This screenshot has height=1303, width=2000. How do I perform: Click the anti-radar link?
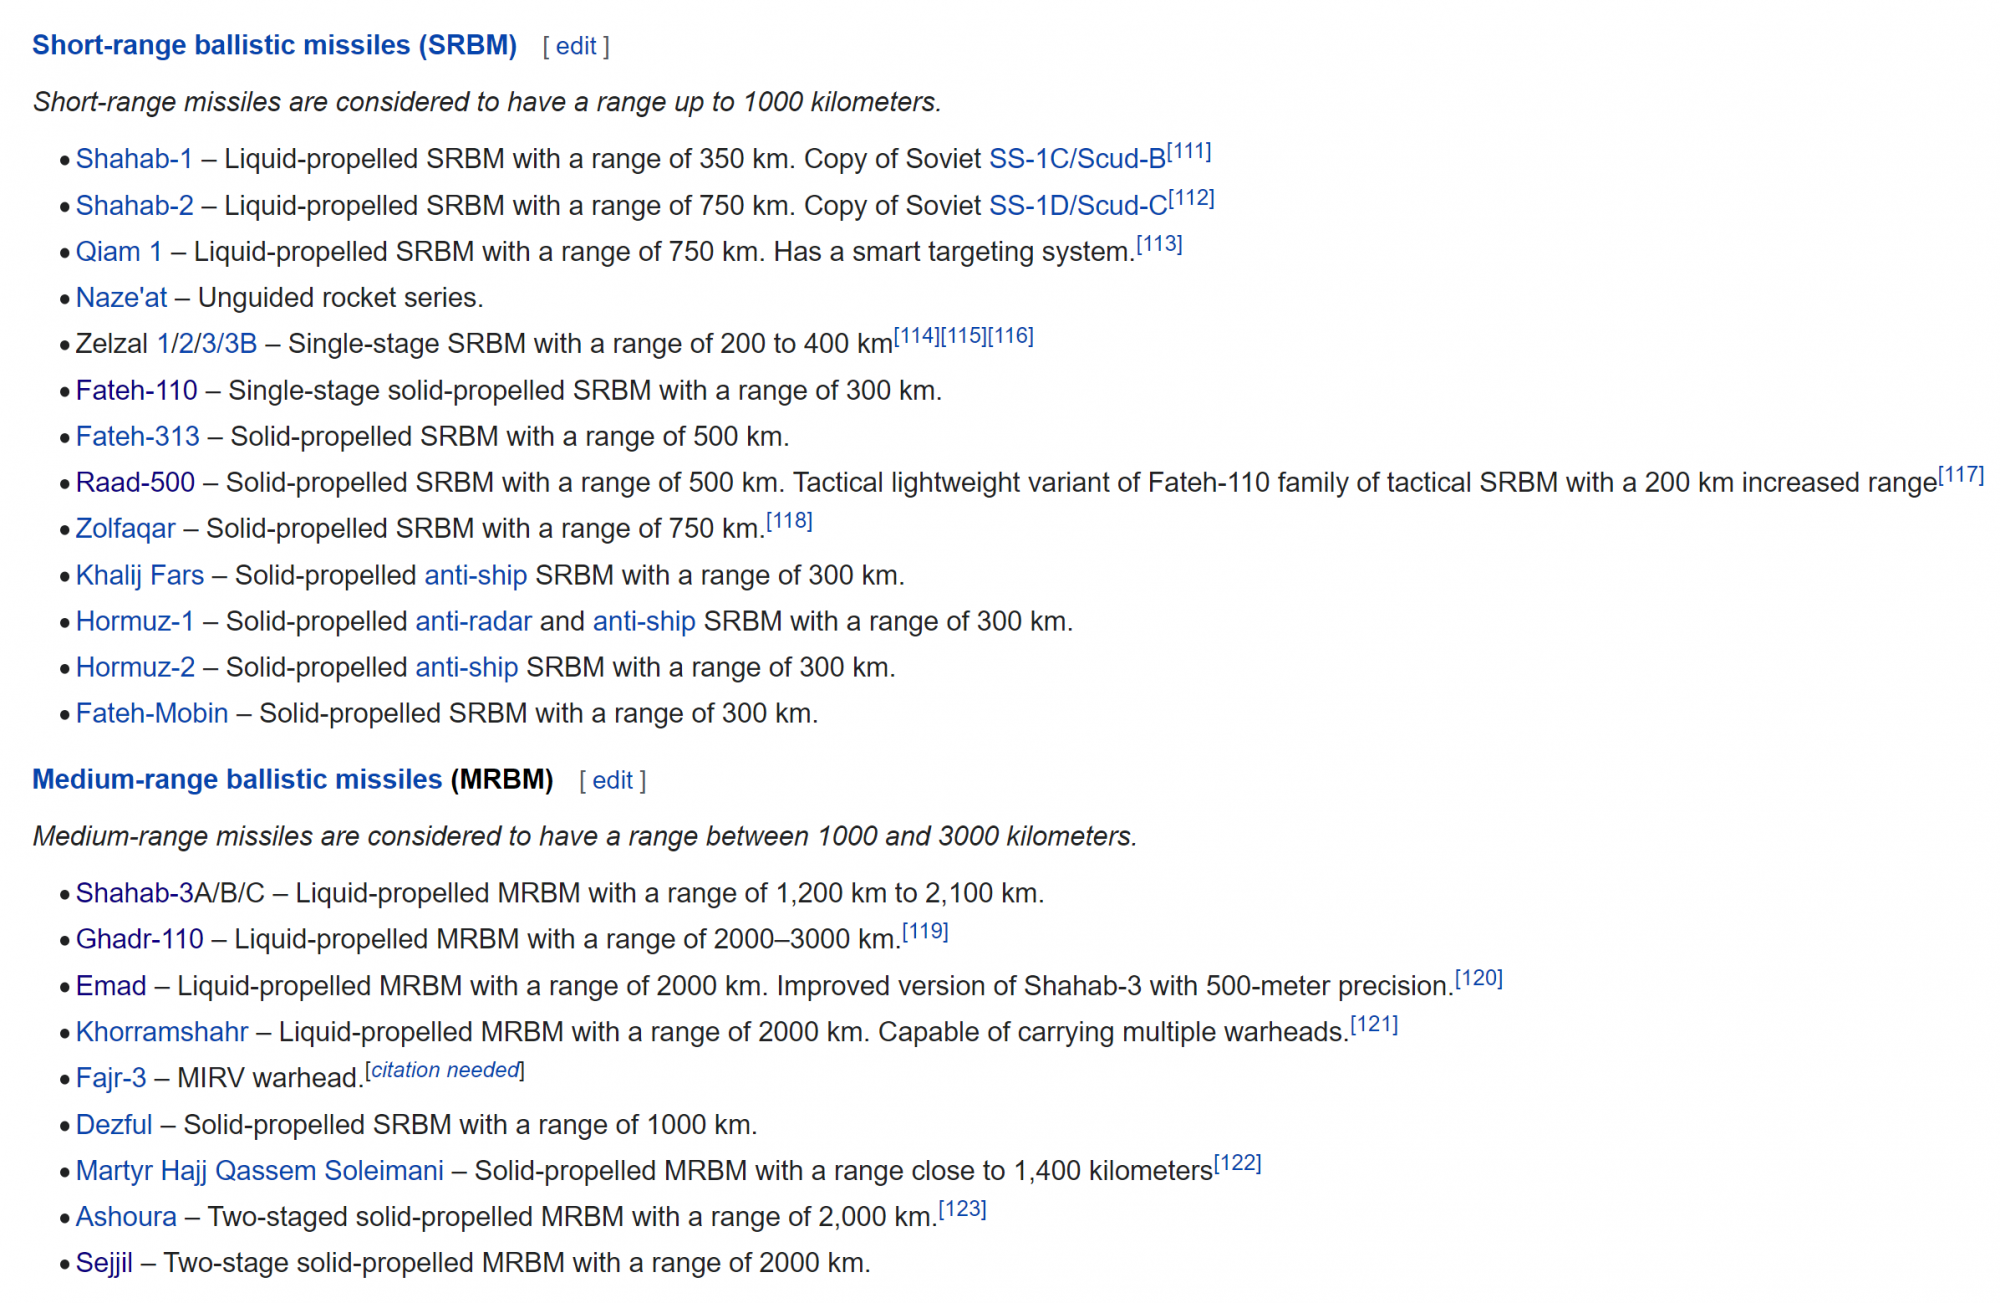coord(474,621)
